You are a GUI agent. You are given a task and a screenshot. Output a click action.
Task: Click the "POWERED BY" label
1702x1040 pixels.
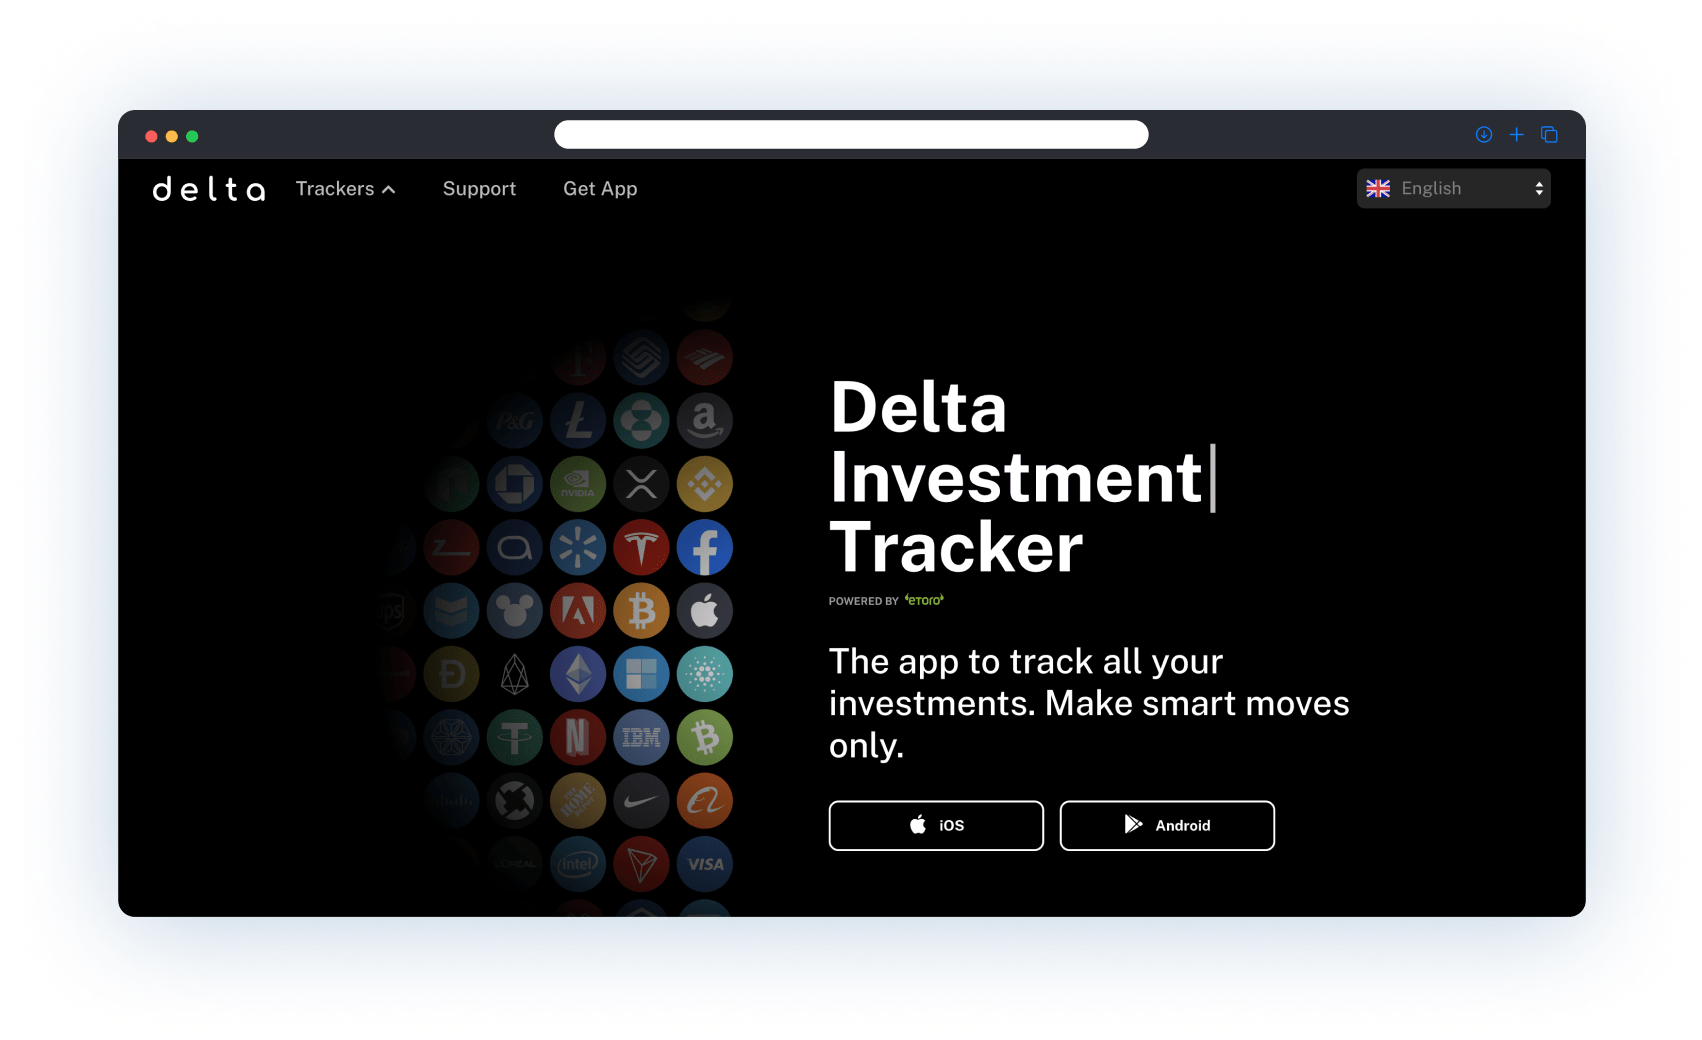(x=864, y=601)
